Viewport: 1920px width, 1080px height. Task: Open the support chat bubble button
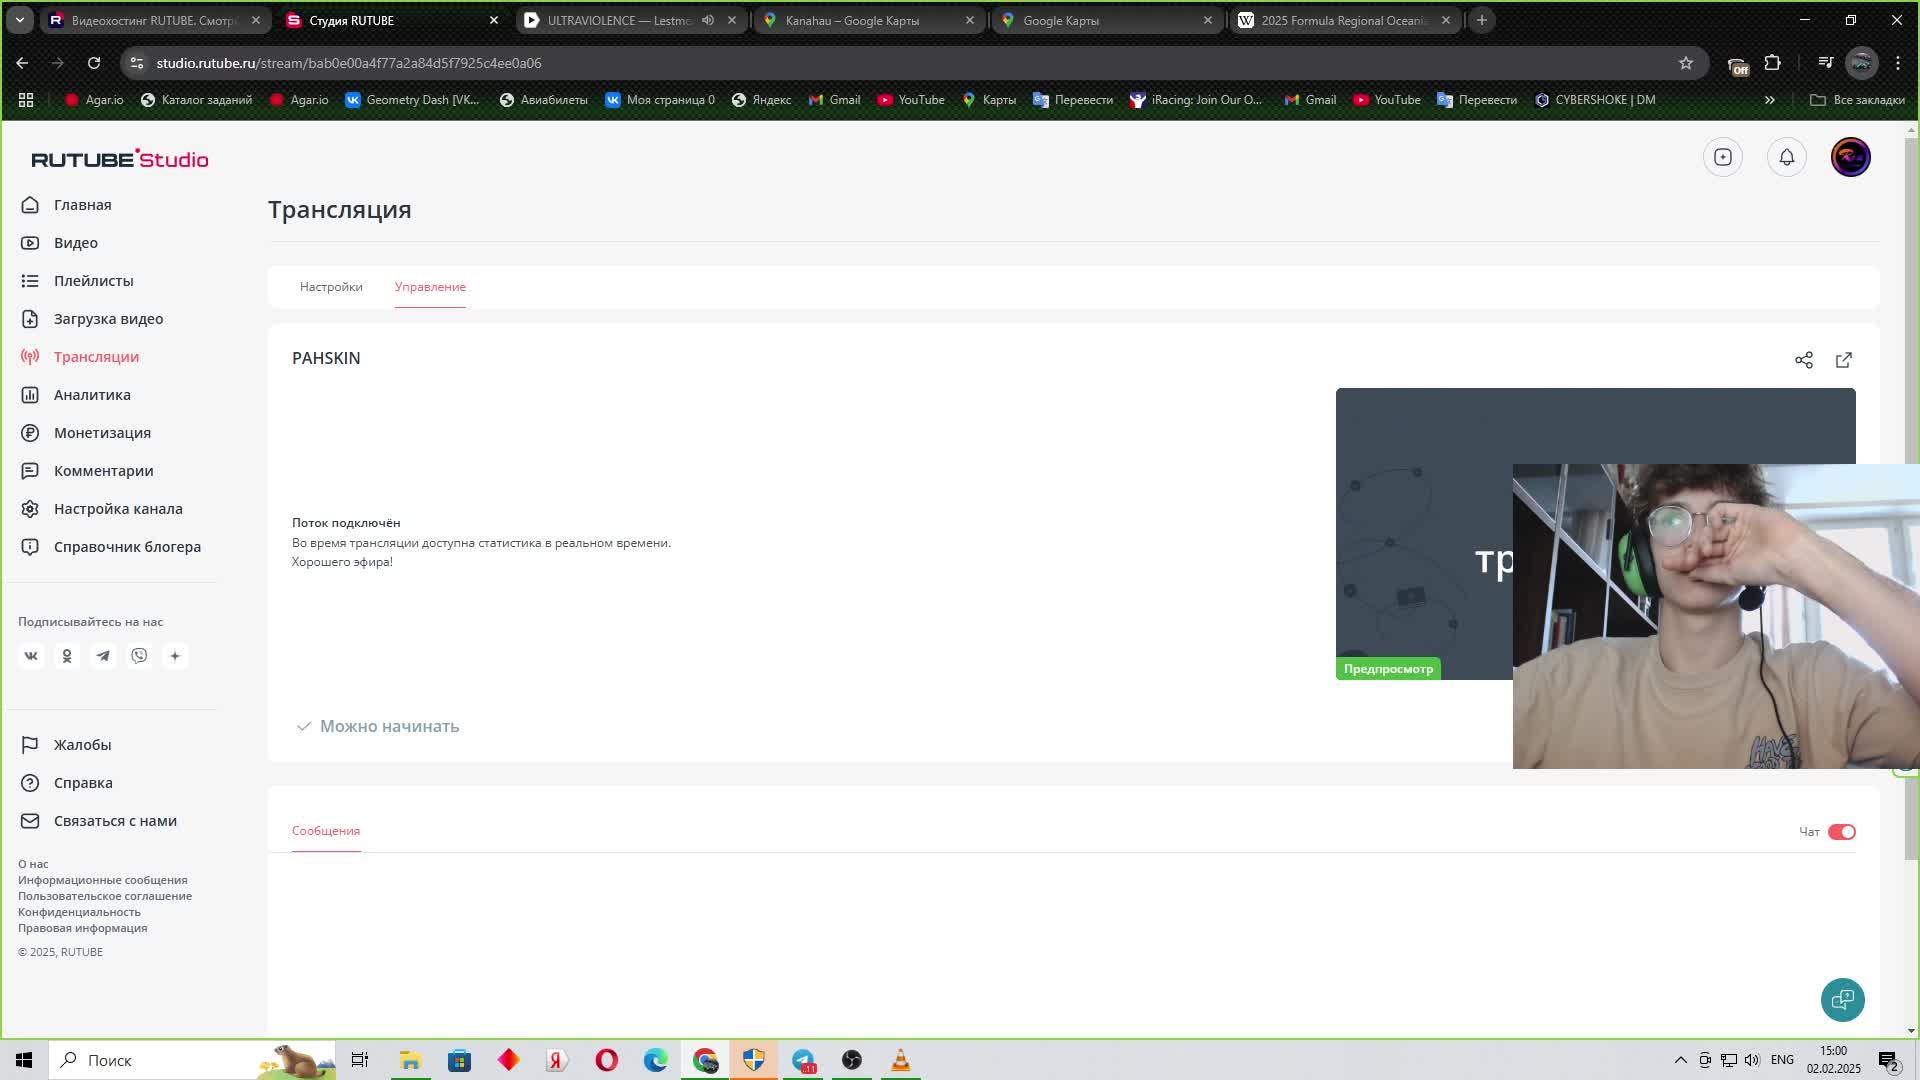pyautogui.click(x=1842, y=1000)
